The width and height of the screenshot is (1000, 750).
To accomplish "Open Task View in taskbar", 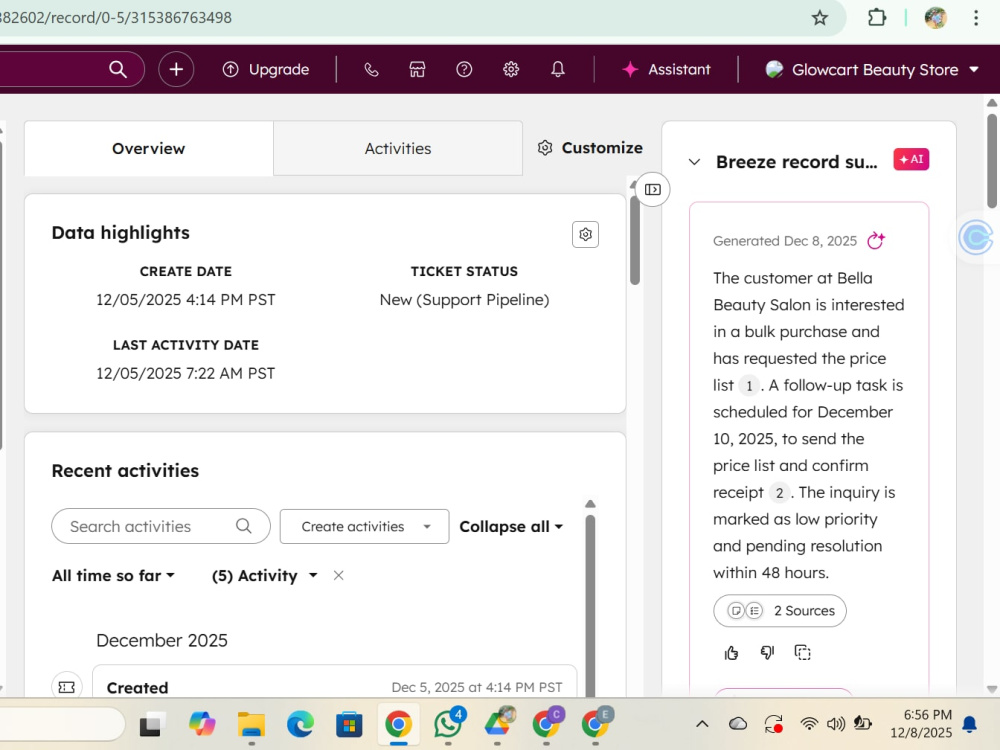I will pos(152,724).
